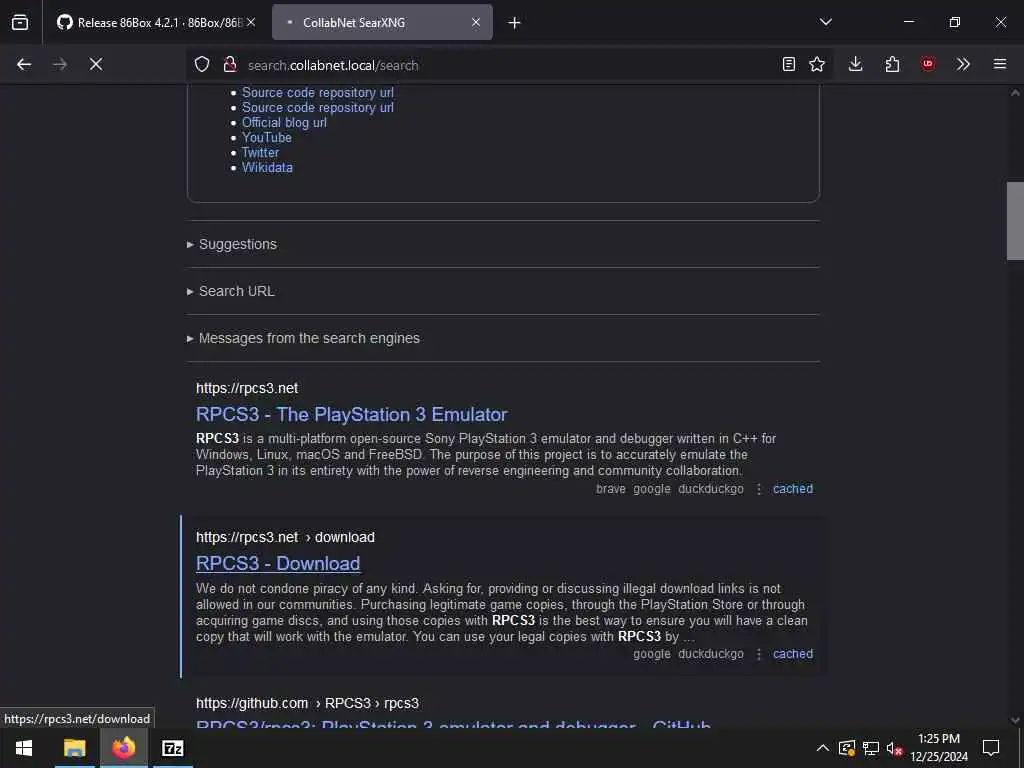Click Firefox icon in taskbar
Screen dimensions: 1024x768
pyautogui.click(x=123, y=748)
